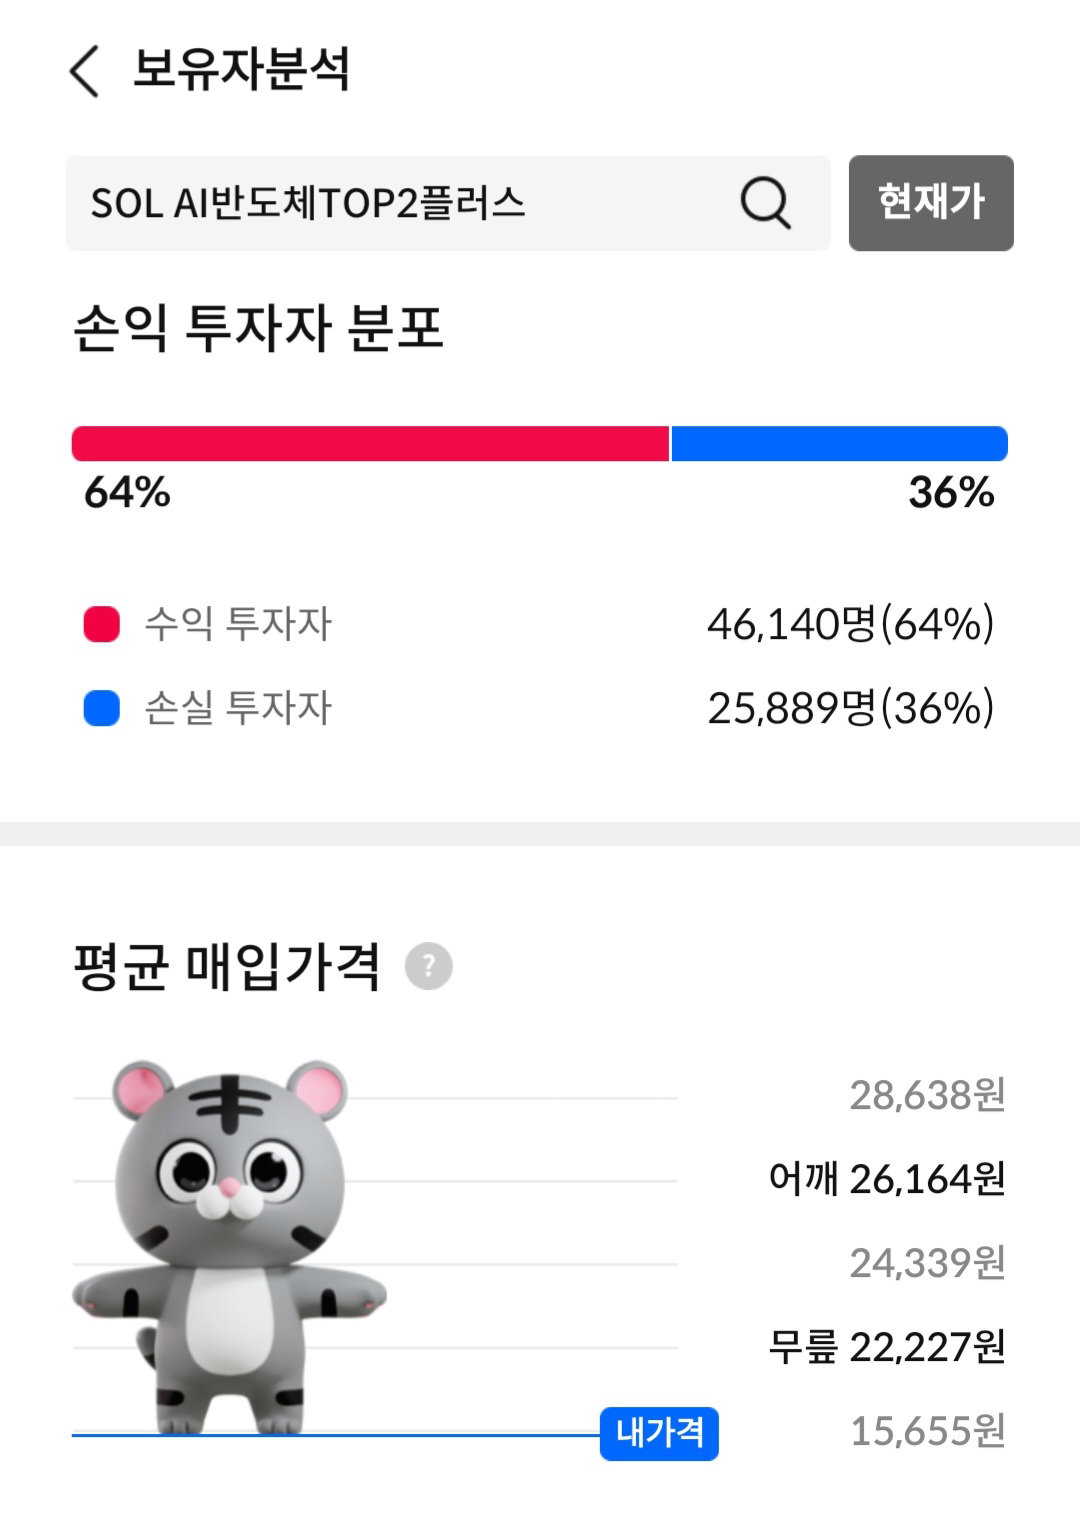Go back using the left arrow icon
The image size is (1080, 1532).
pos(84,72)
